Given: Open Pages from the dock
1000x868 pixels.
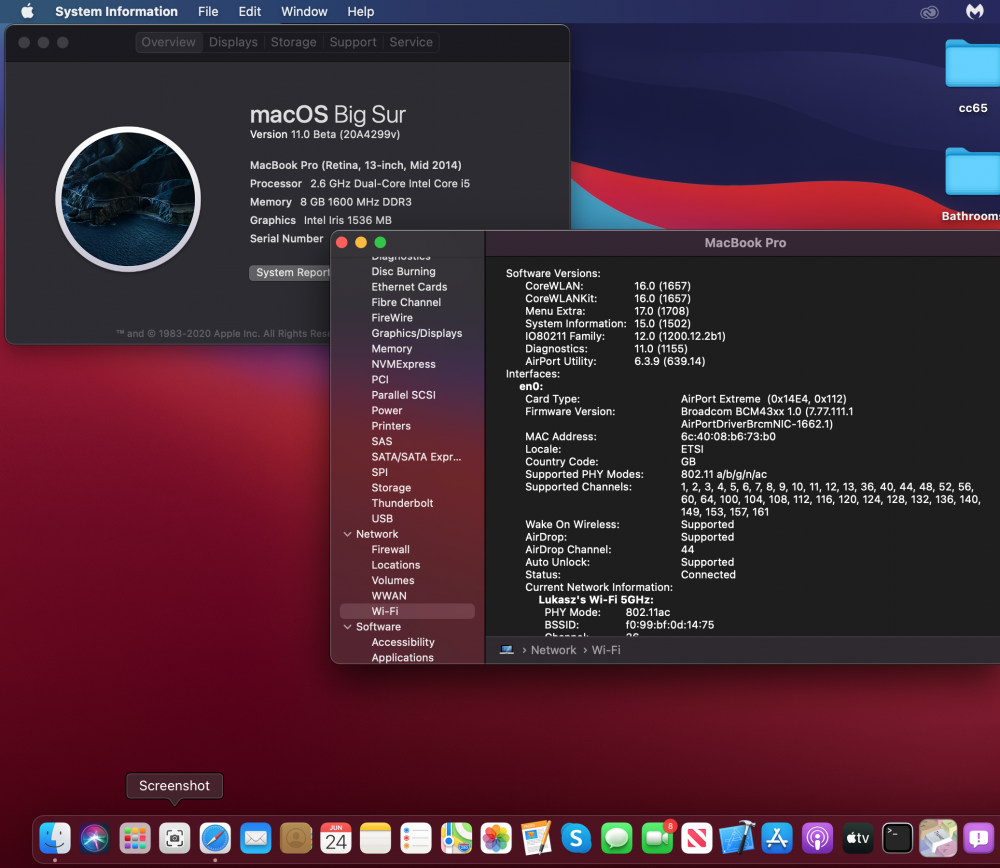Looking at the screenshot, I should point(536,838).
